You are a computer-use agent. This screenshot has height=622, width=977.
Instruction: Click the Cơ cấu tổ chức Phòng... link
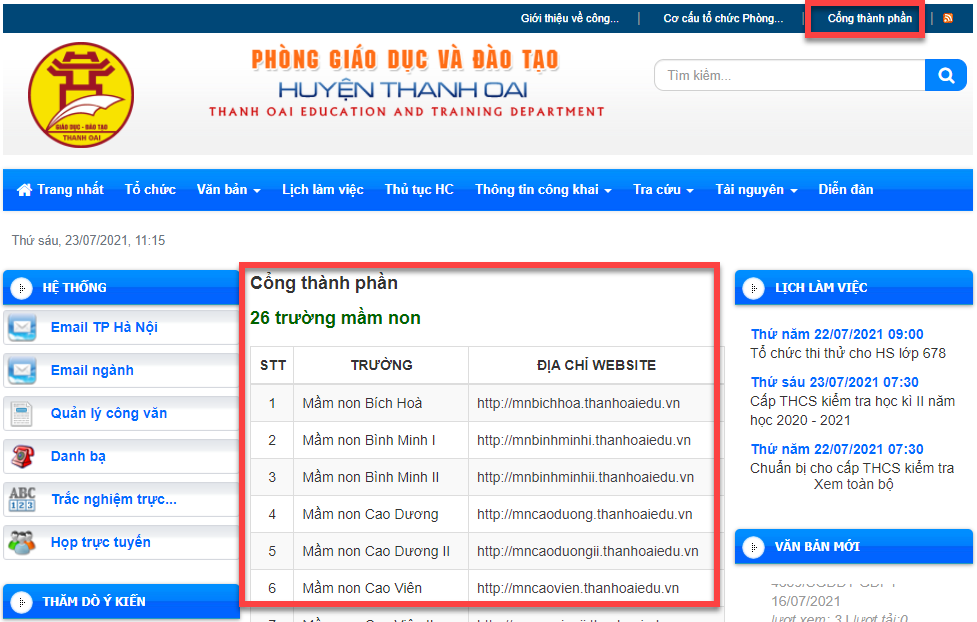(723, 19)
